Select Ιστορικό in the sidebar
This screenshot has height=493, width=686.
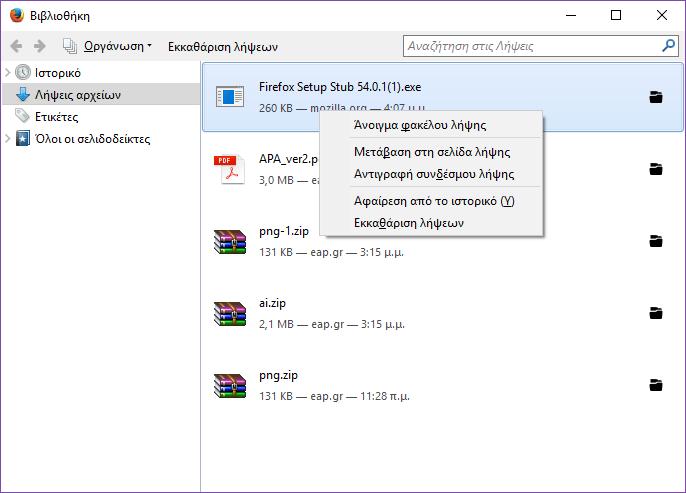(57, 73)
